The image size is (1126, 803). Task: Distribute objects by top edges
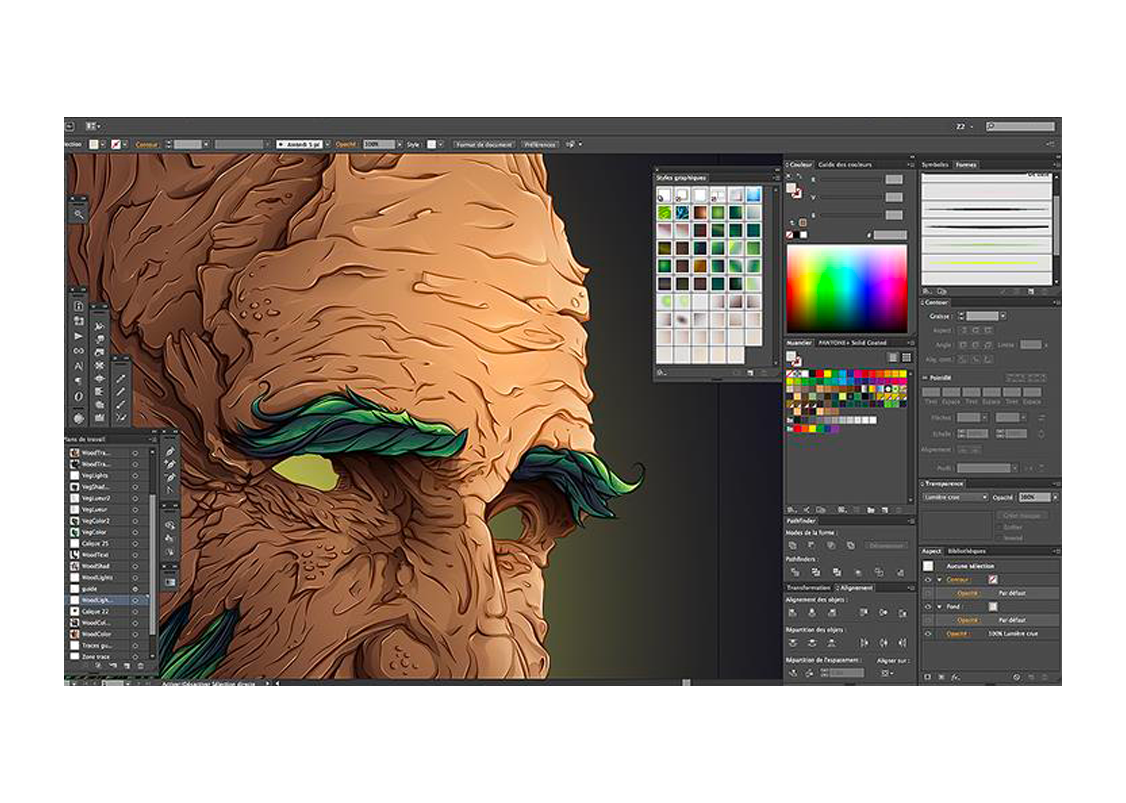[x=793, y=643]
